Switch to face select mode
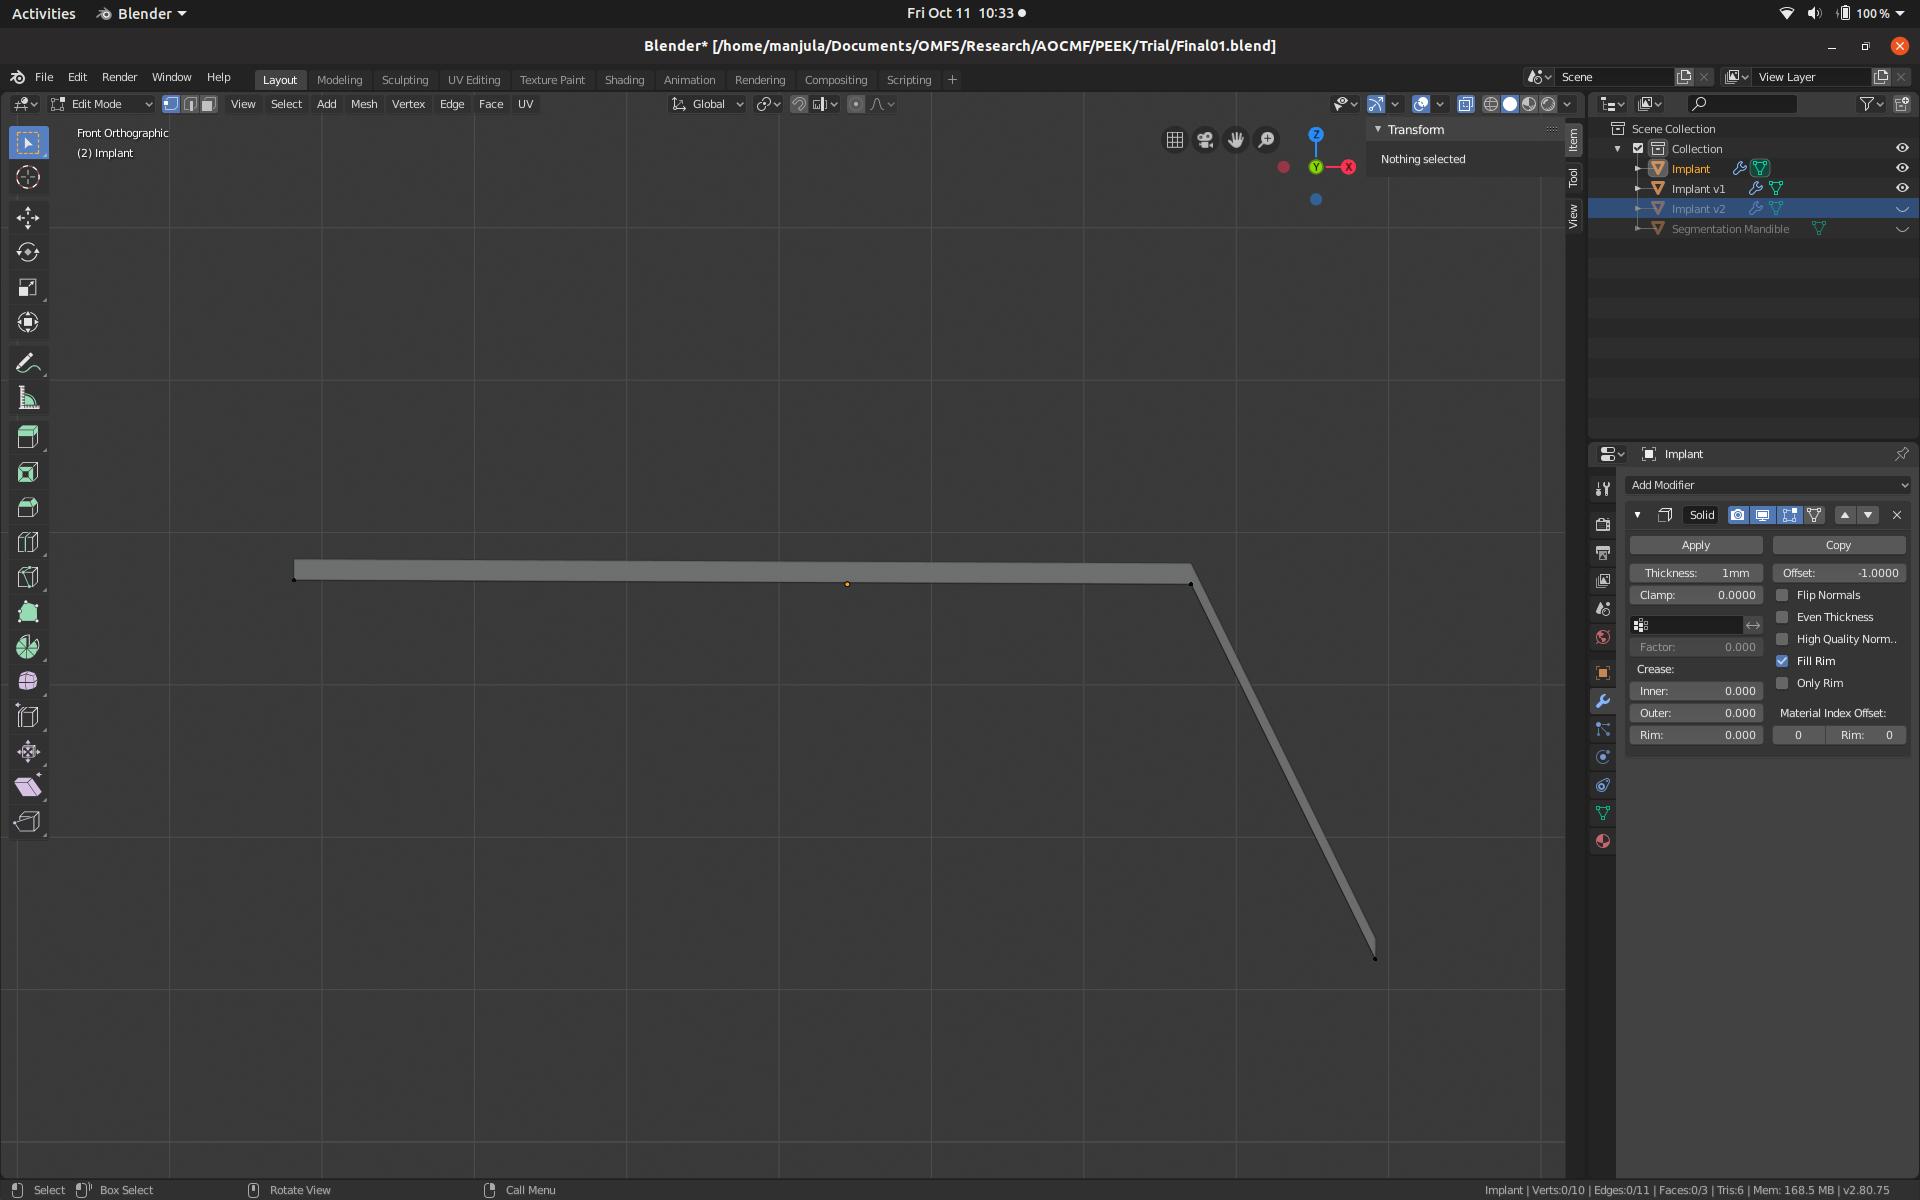This screenshot has width=1920, height=1200. tap(208, 104)
